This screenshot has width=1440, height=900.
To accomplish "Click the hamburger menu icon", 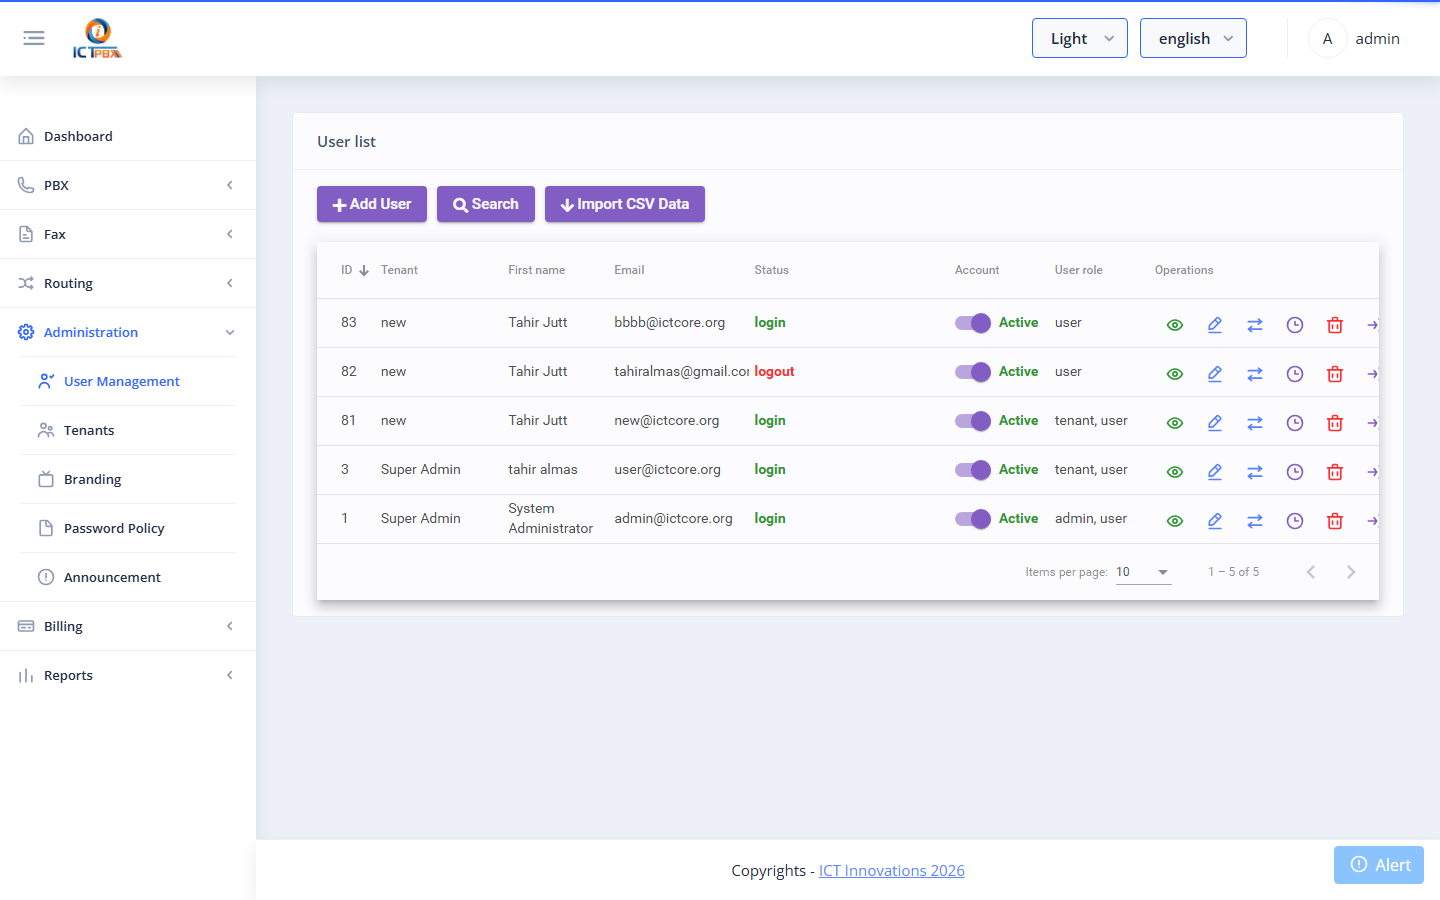I will [34, 38].
